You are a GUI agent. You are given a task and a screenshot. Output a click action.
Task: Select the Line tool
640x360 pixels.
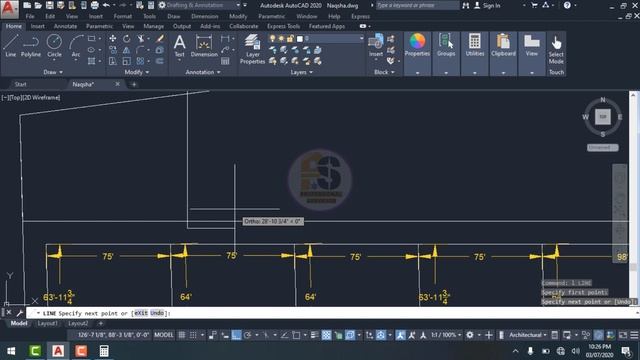pyautogui.click(x=11, y=46)
